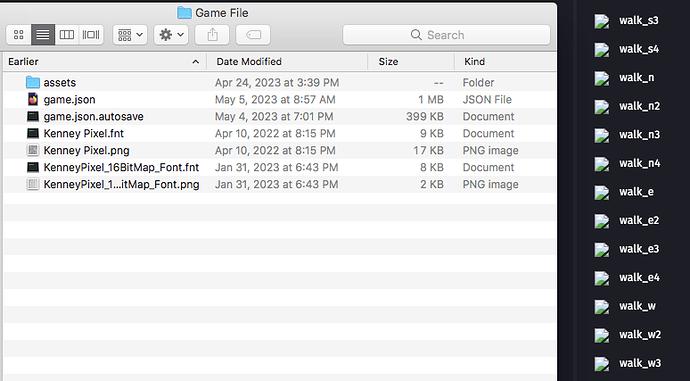Select walk_n3 image icon in side panel
This screenshot has height=381, width=690.
602,136
